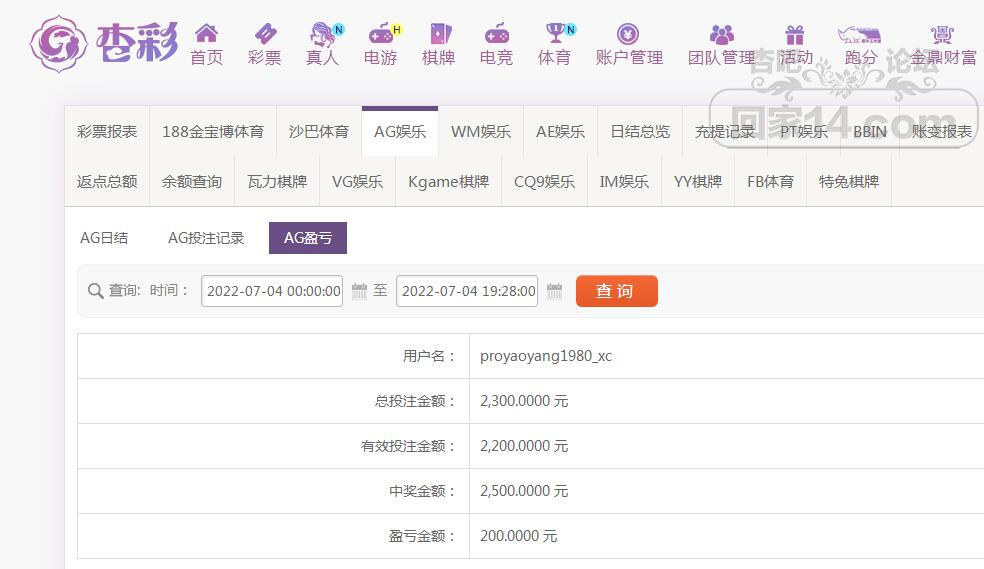984x569 pixels.
Task: Open the 余额查询 tab
Action: (x=192, y=182)
